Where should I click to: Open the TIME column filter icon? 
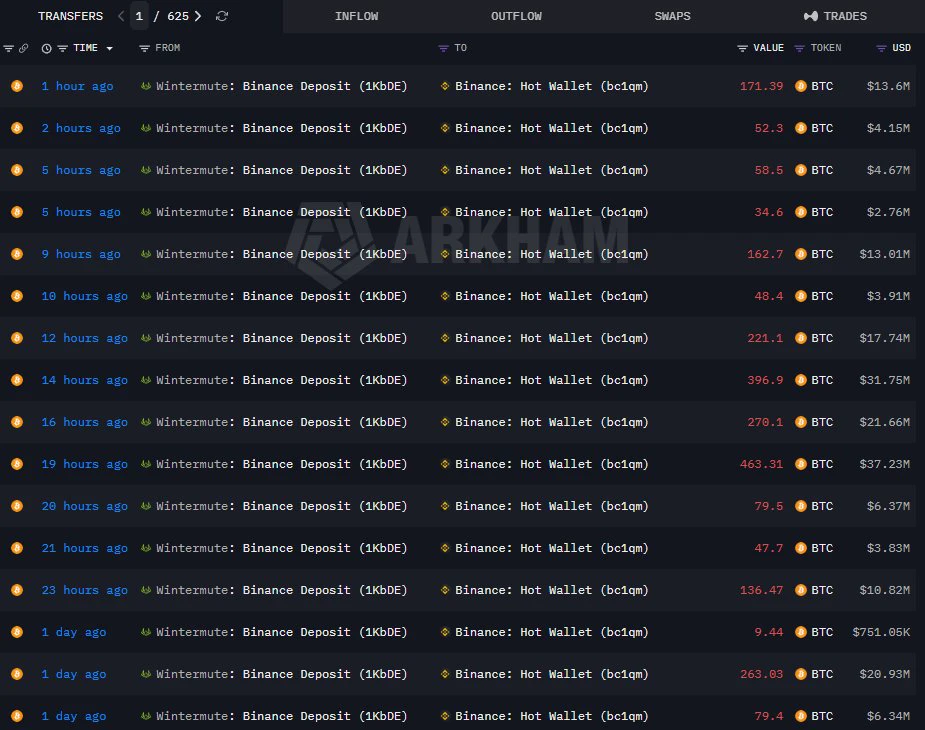(x=63, y=48)
